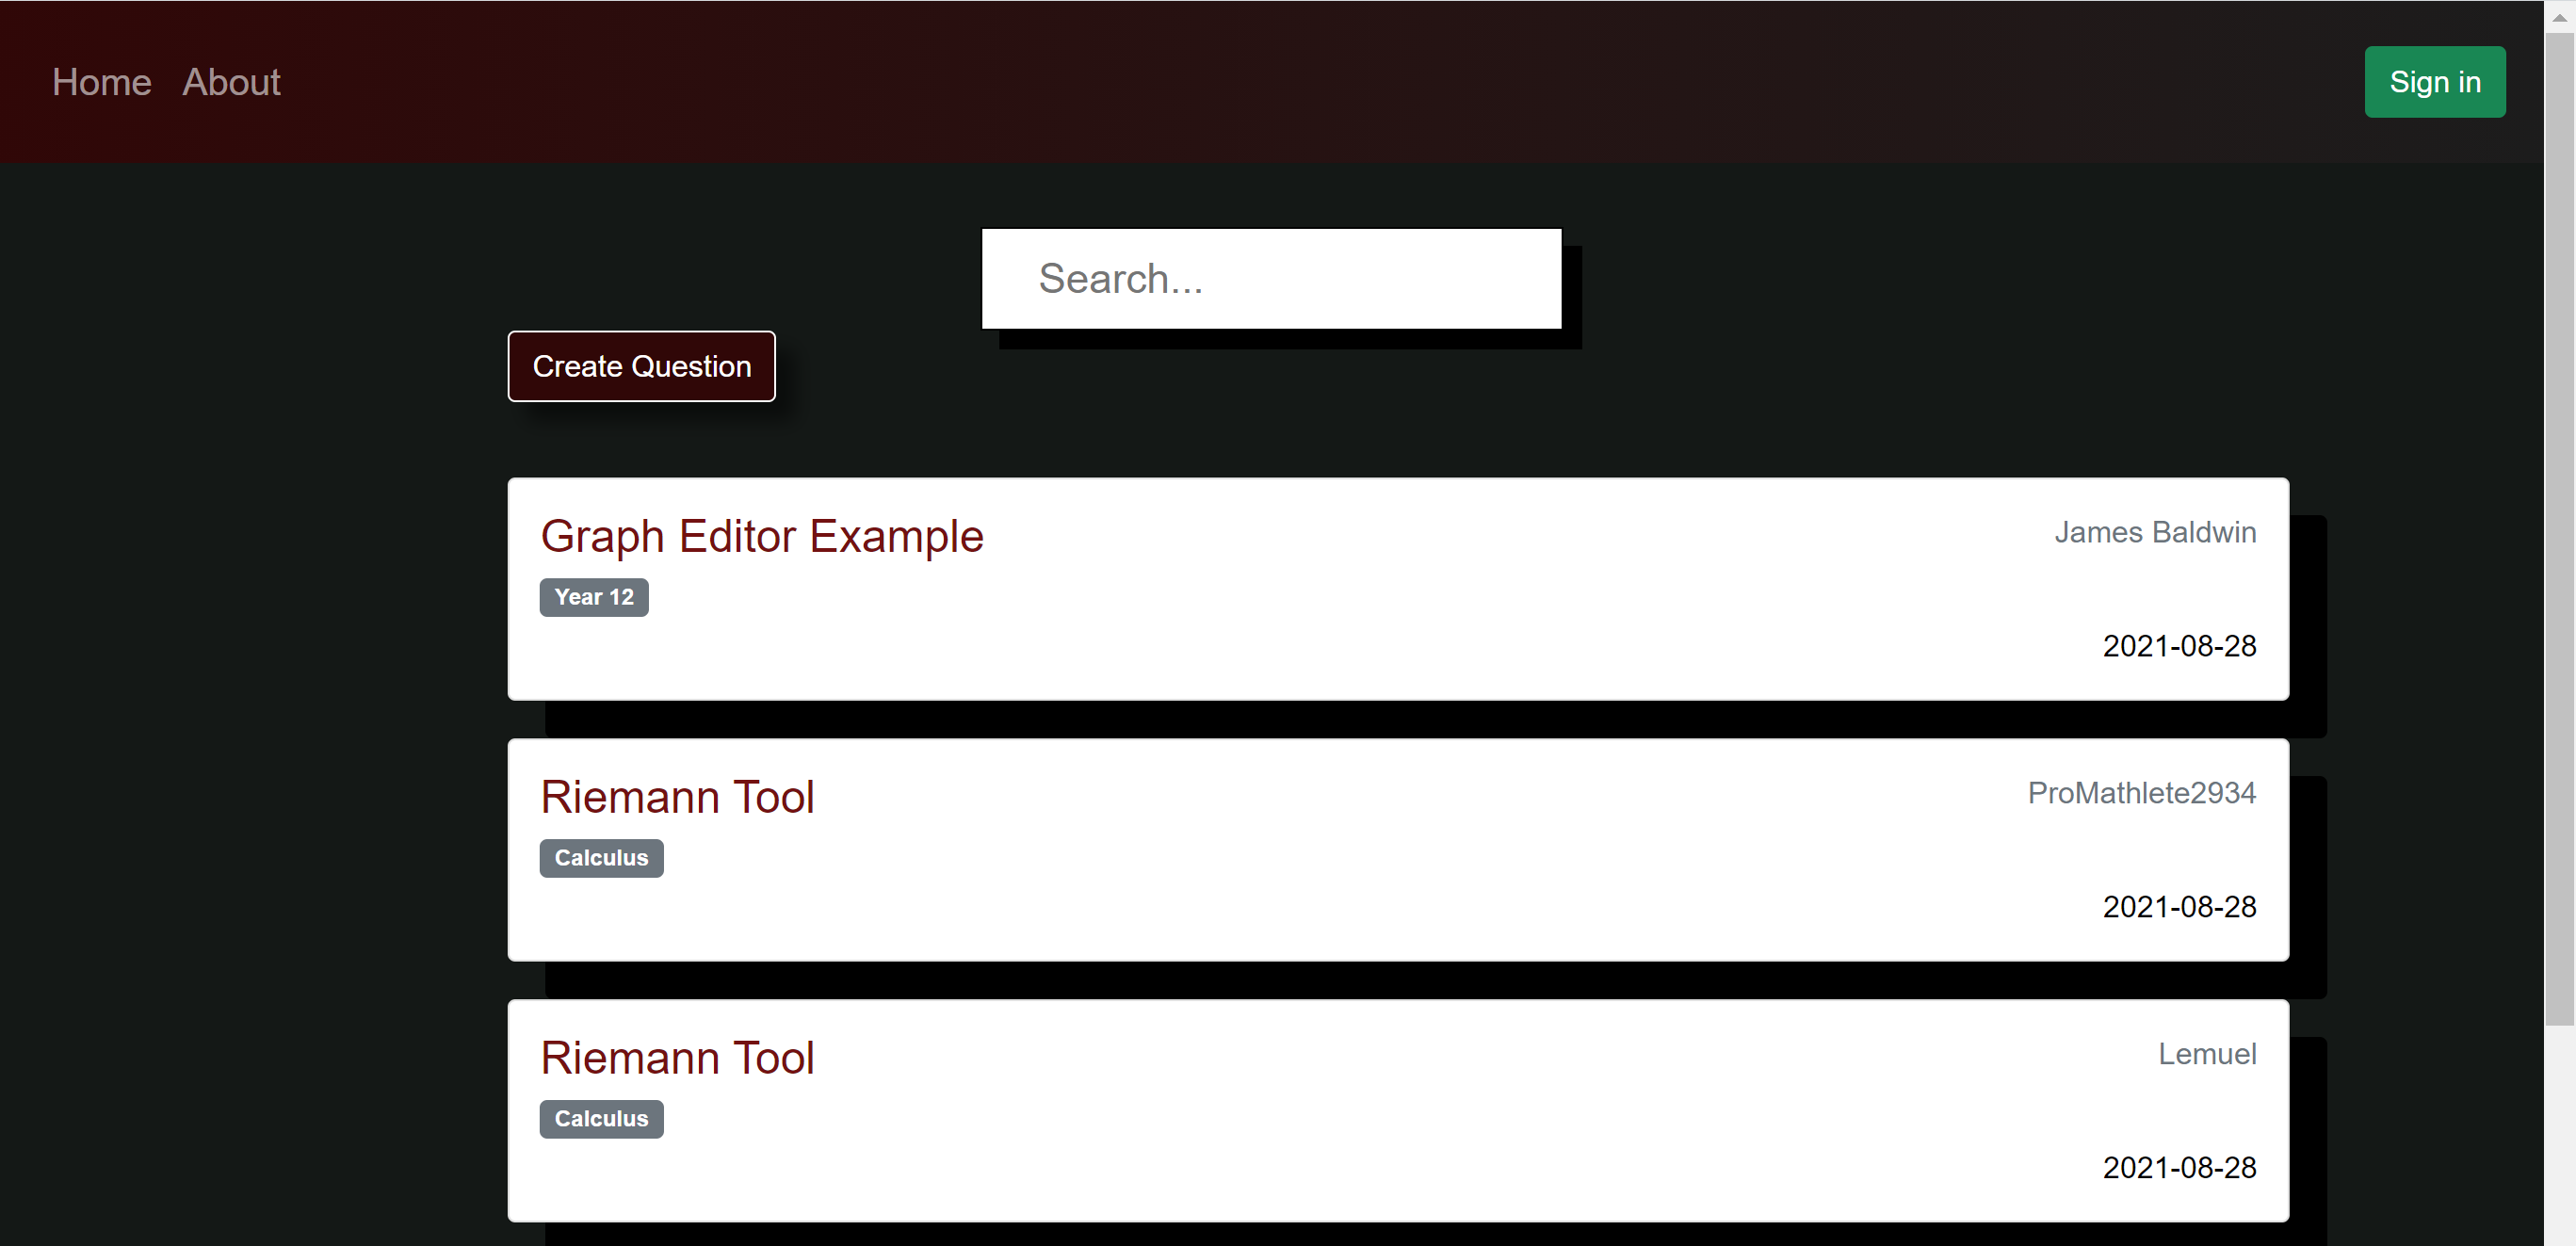Open the Riemann Tool by Lemuel
This screenshot has width=2576, height=1246.
click(677, 1058)
